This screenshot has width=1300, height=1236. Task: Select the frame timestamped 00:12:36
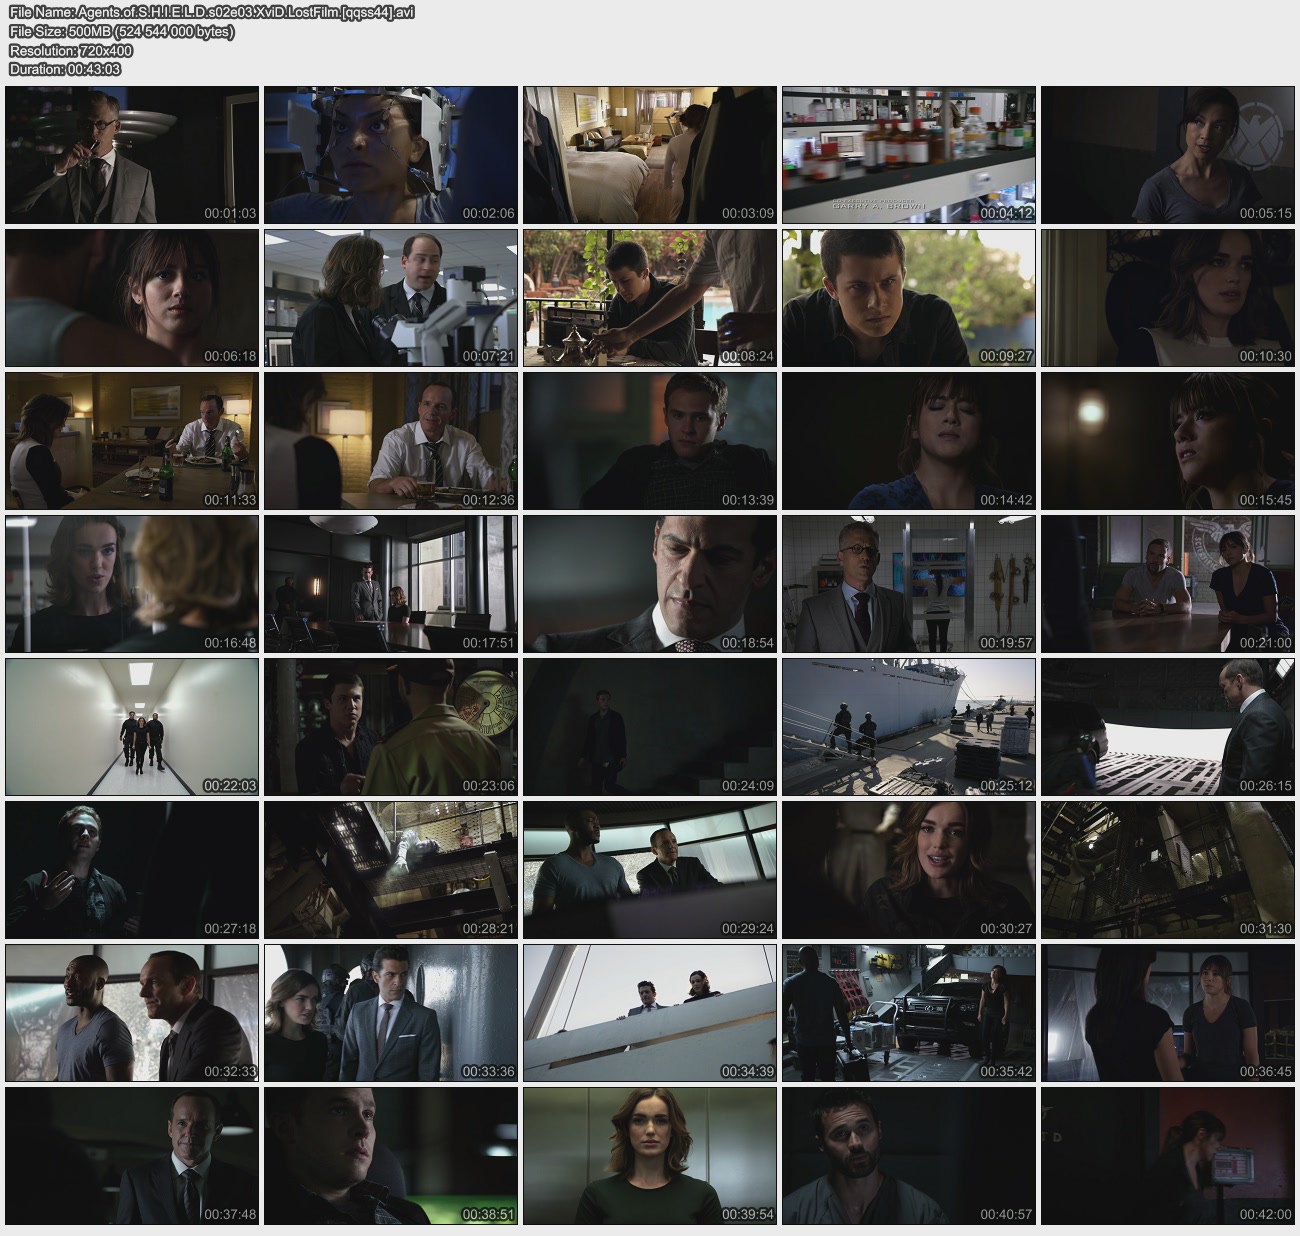[x=391, y=441]
